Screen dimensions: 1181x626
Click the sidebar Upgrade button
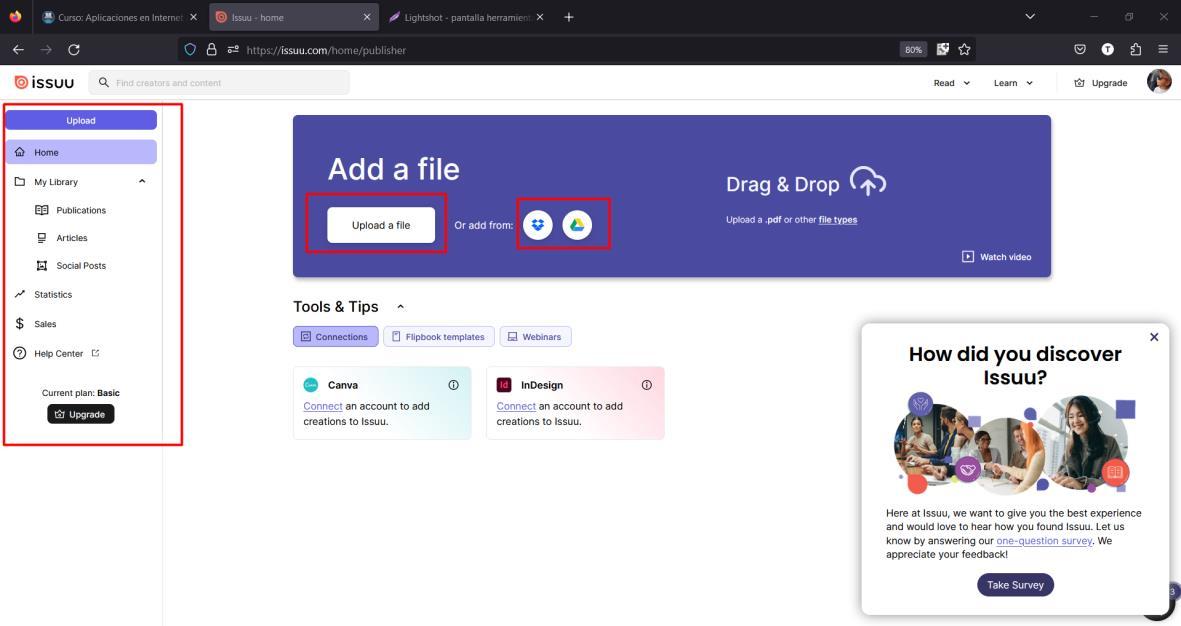tap(81, 414)
